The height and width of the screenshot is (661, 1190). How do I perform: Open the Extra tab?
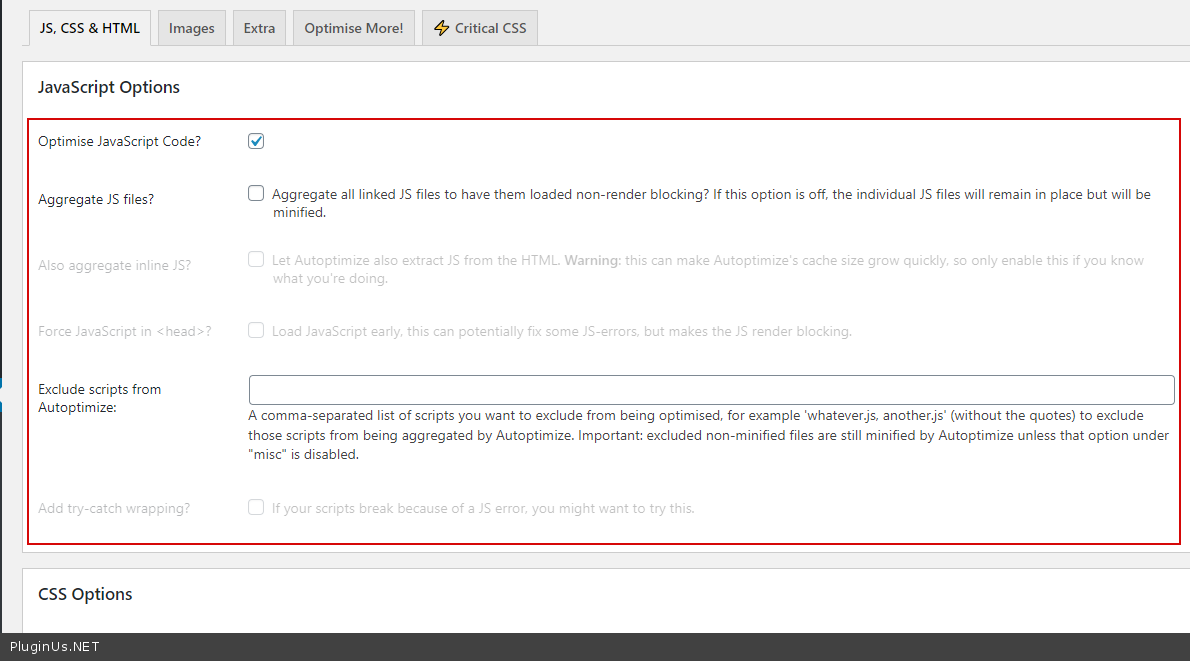pos(259,28)
